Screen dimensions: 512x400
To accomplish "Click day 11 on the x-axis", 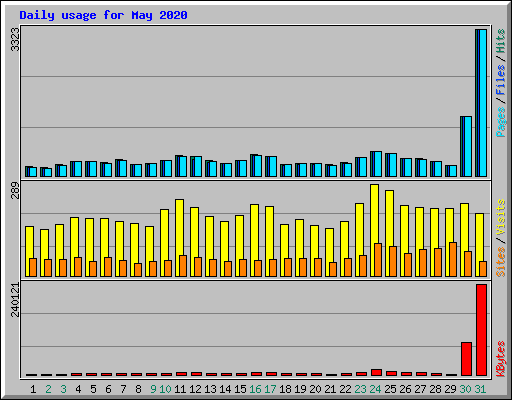I will tap(180, 389).
